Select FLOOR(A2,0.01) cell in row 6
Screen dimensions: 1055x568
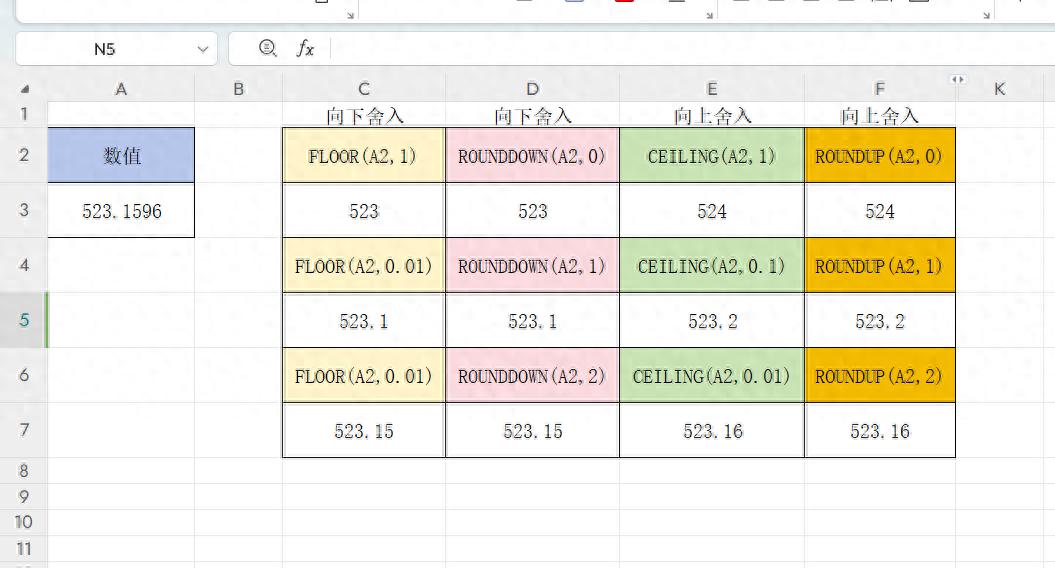(x=364, y=375)
